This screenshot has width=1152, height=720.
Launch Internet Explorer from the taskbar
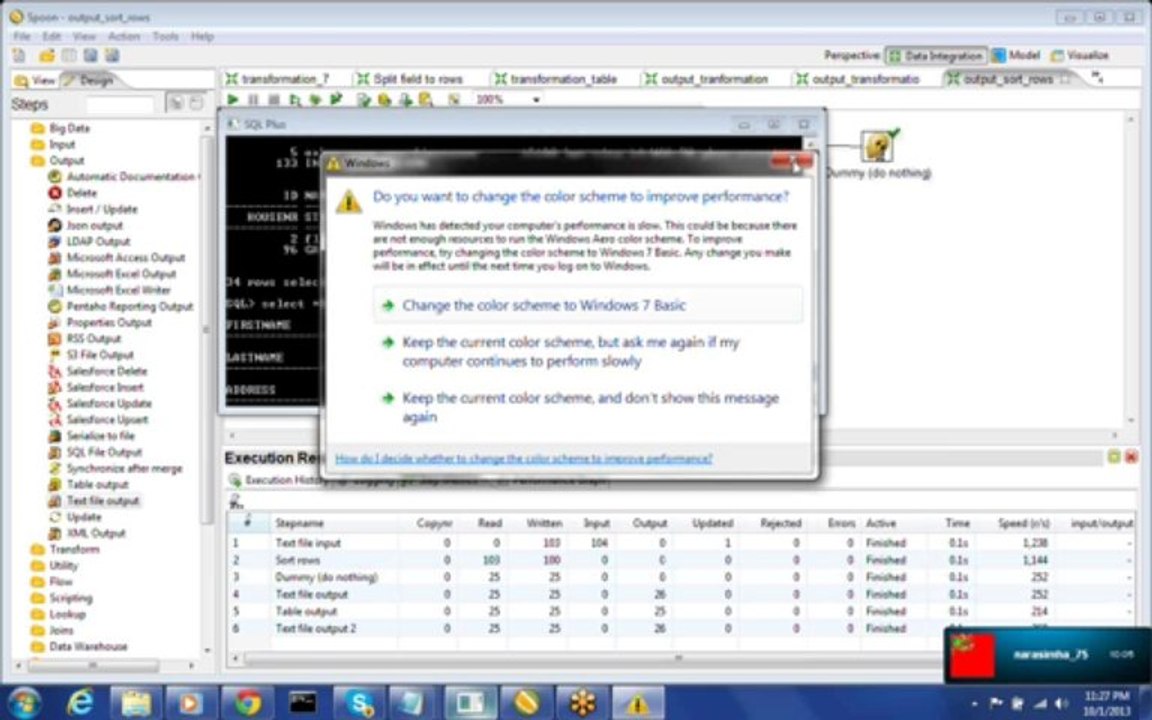click(79, 703)
